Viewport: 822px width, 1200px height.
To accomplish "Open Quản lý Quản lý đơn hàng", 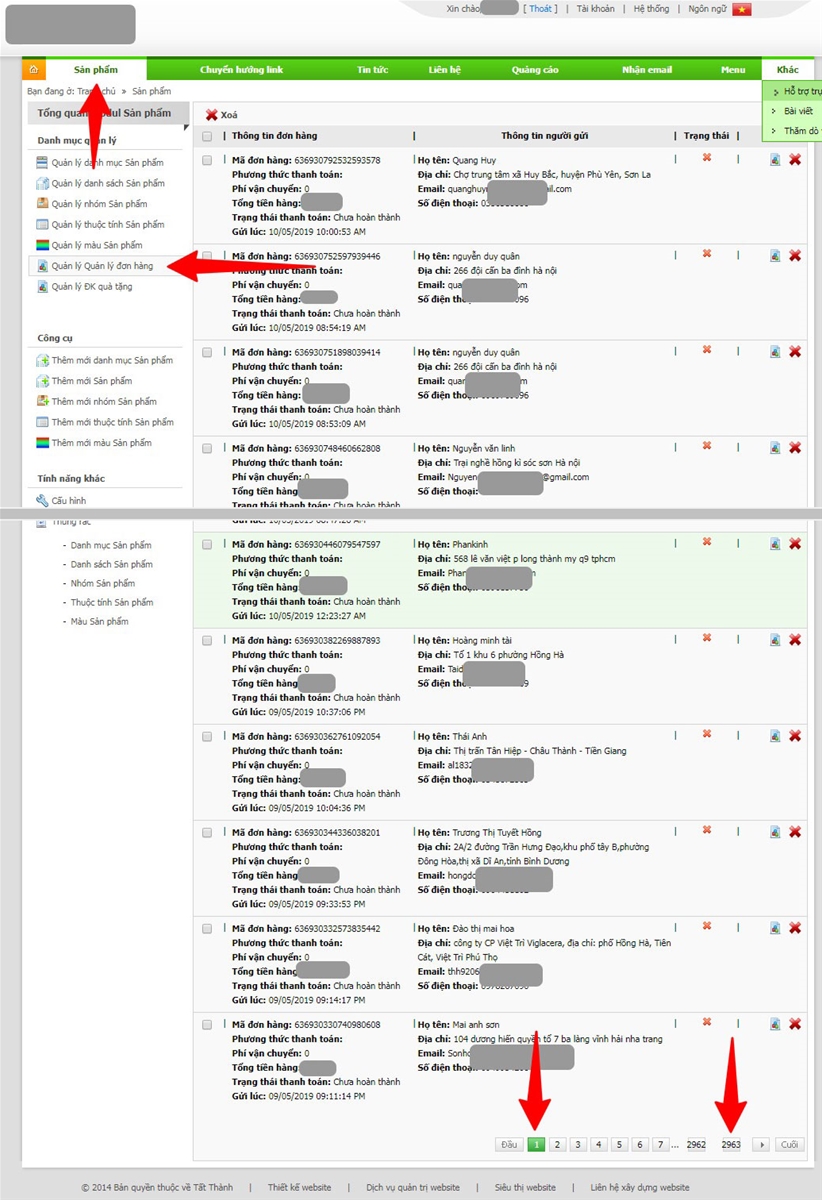I will [102, 266].
